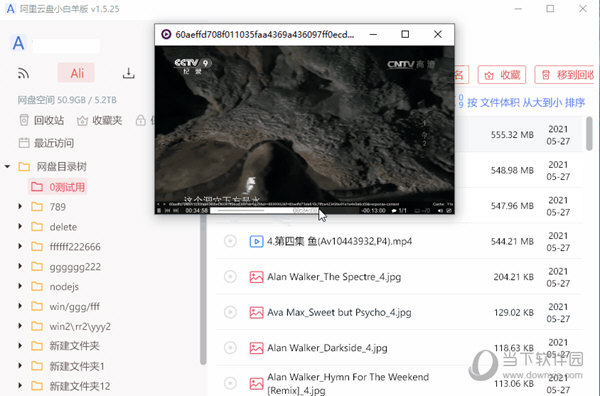600x396 pixels.
Task: Select the nodejs folder icon
Action: pyautogui.click(x=37, y=286)
